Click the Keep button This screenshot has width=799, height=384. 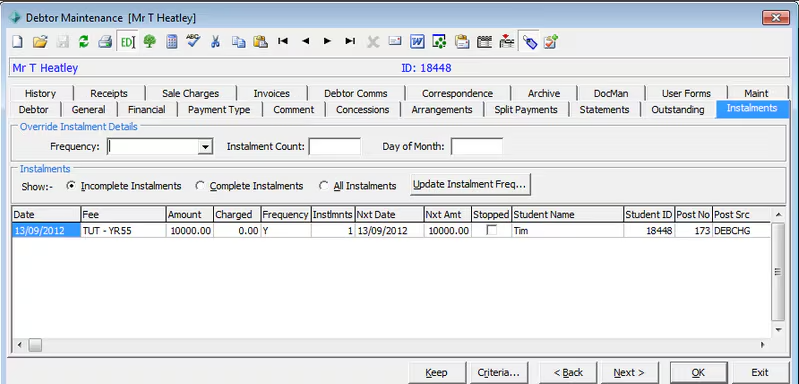pos(437,373)
